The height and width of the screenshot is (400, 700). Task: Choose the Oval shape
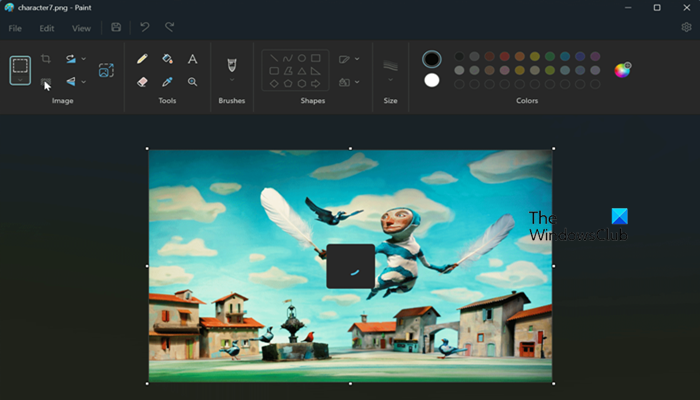coord(302,58)
